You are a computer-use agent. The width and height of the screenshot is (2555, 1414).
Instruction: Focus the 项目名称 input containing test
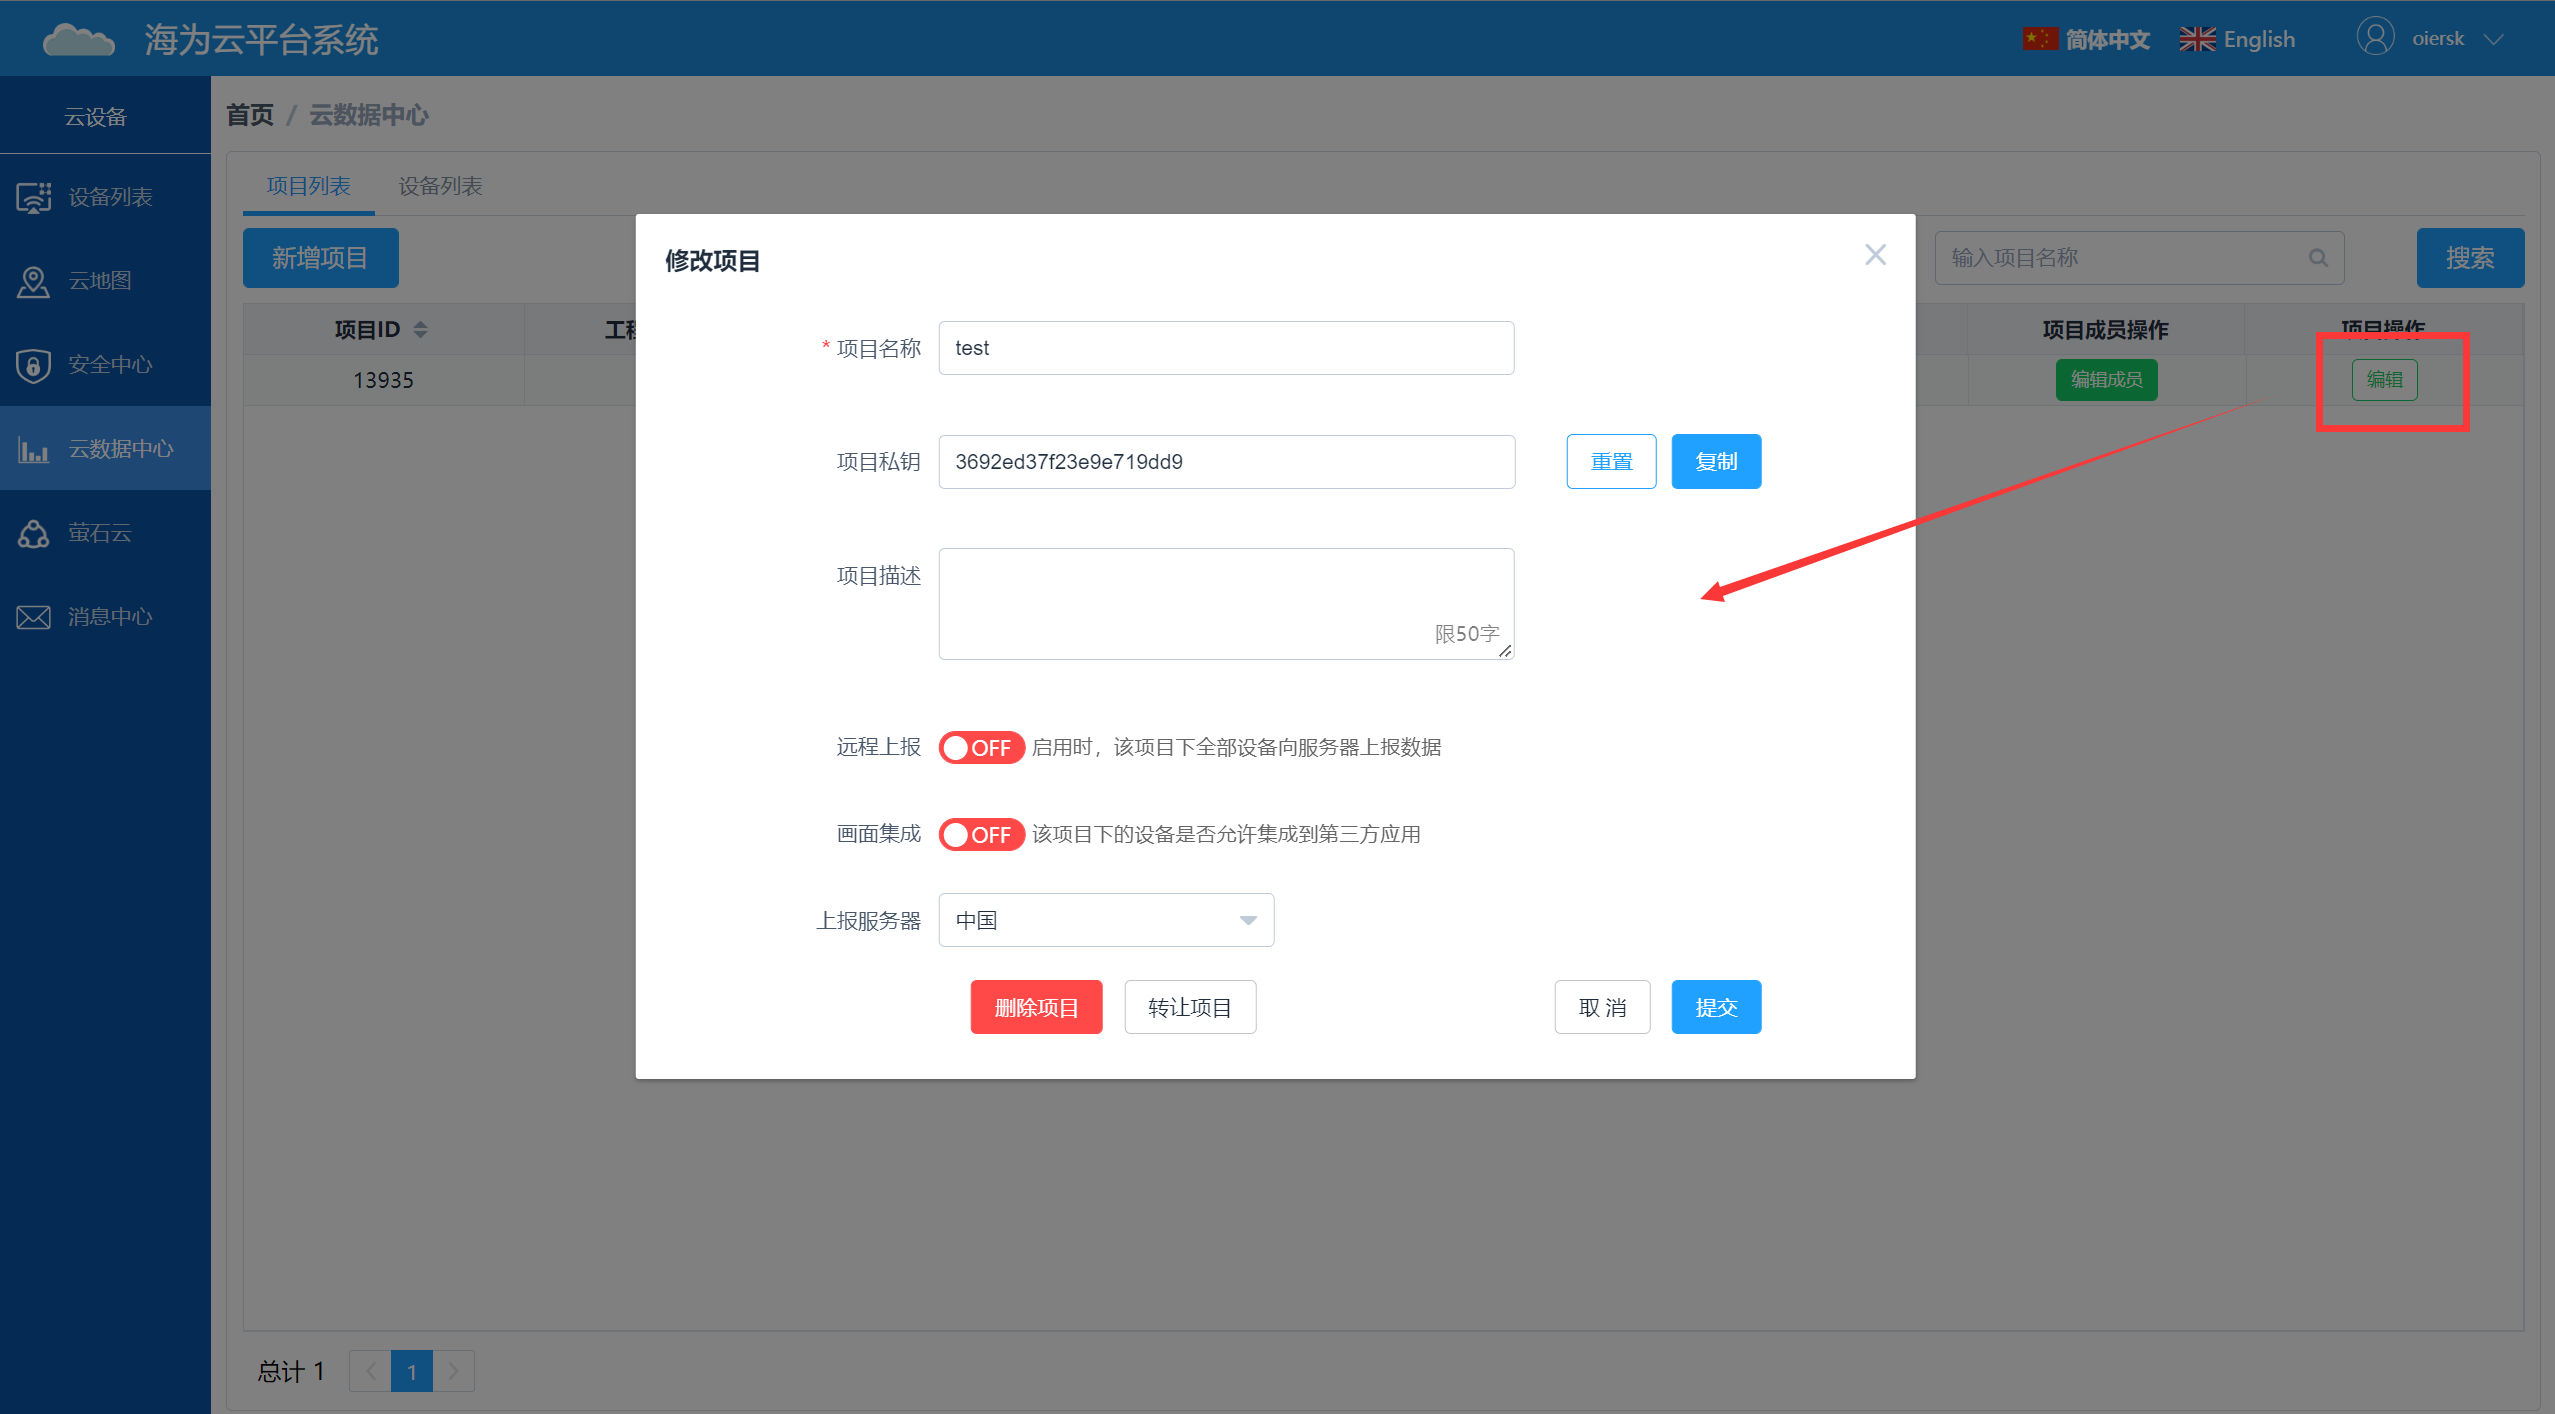tap(1227, 348)
